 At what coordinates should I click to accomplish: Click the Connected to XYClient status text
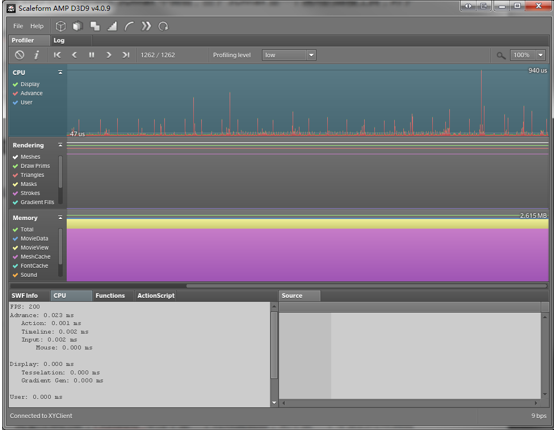[x=41, y=416]
